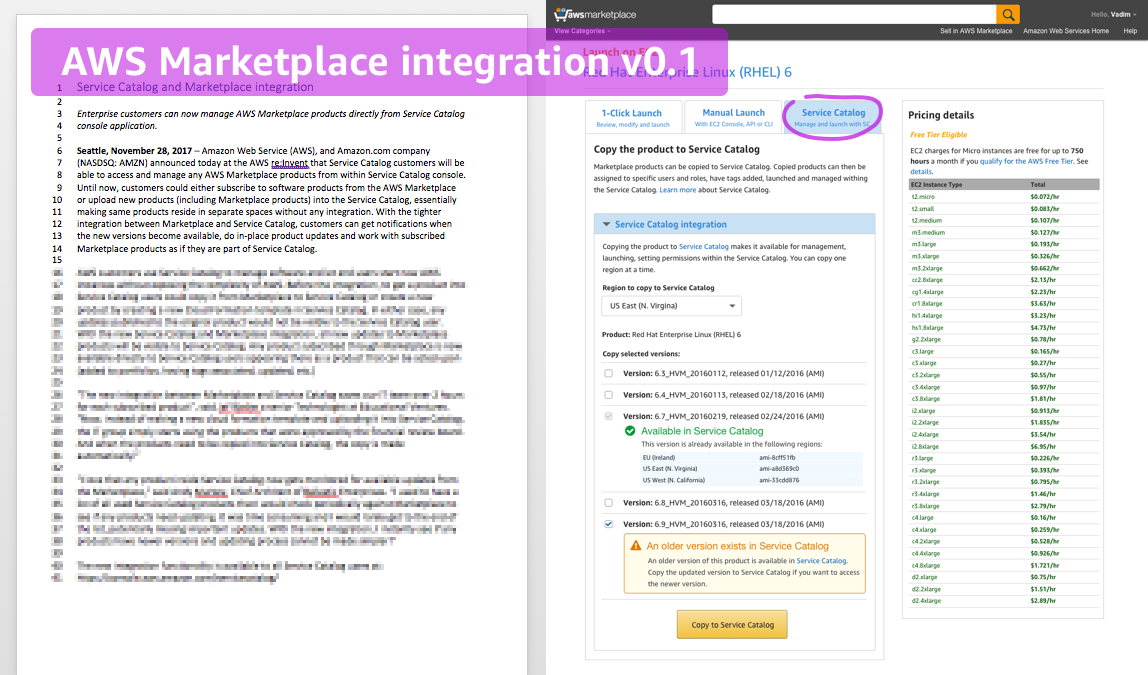Open the Region to copy dropdown
Viewport: 1148px width, 675px height.
point(671,306)
